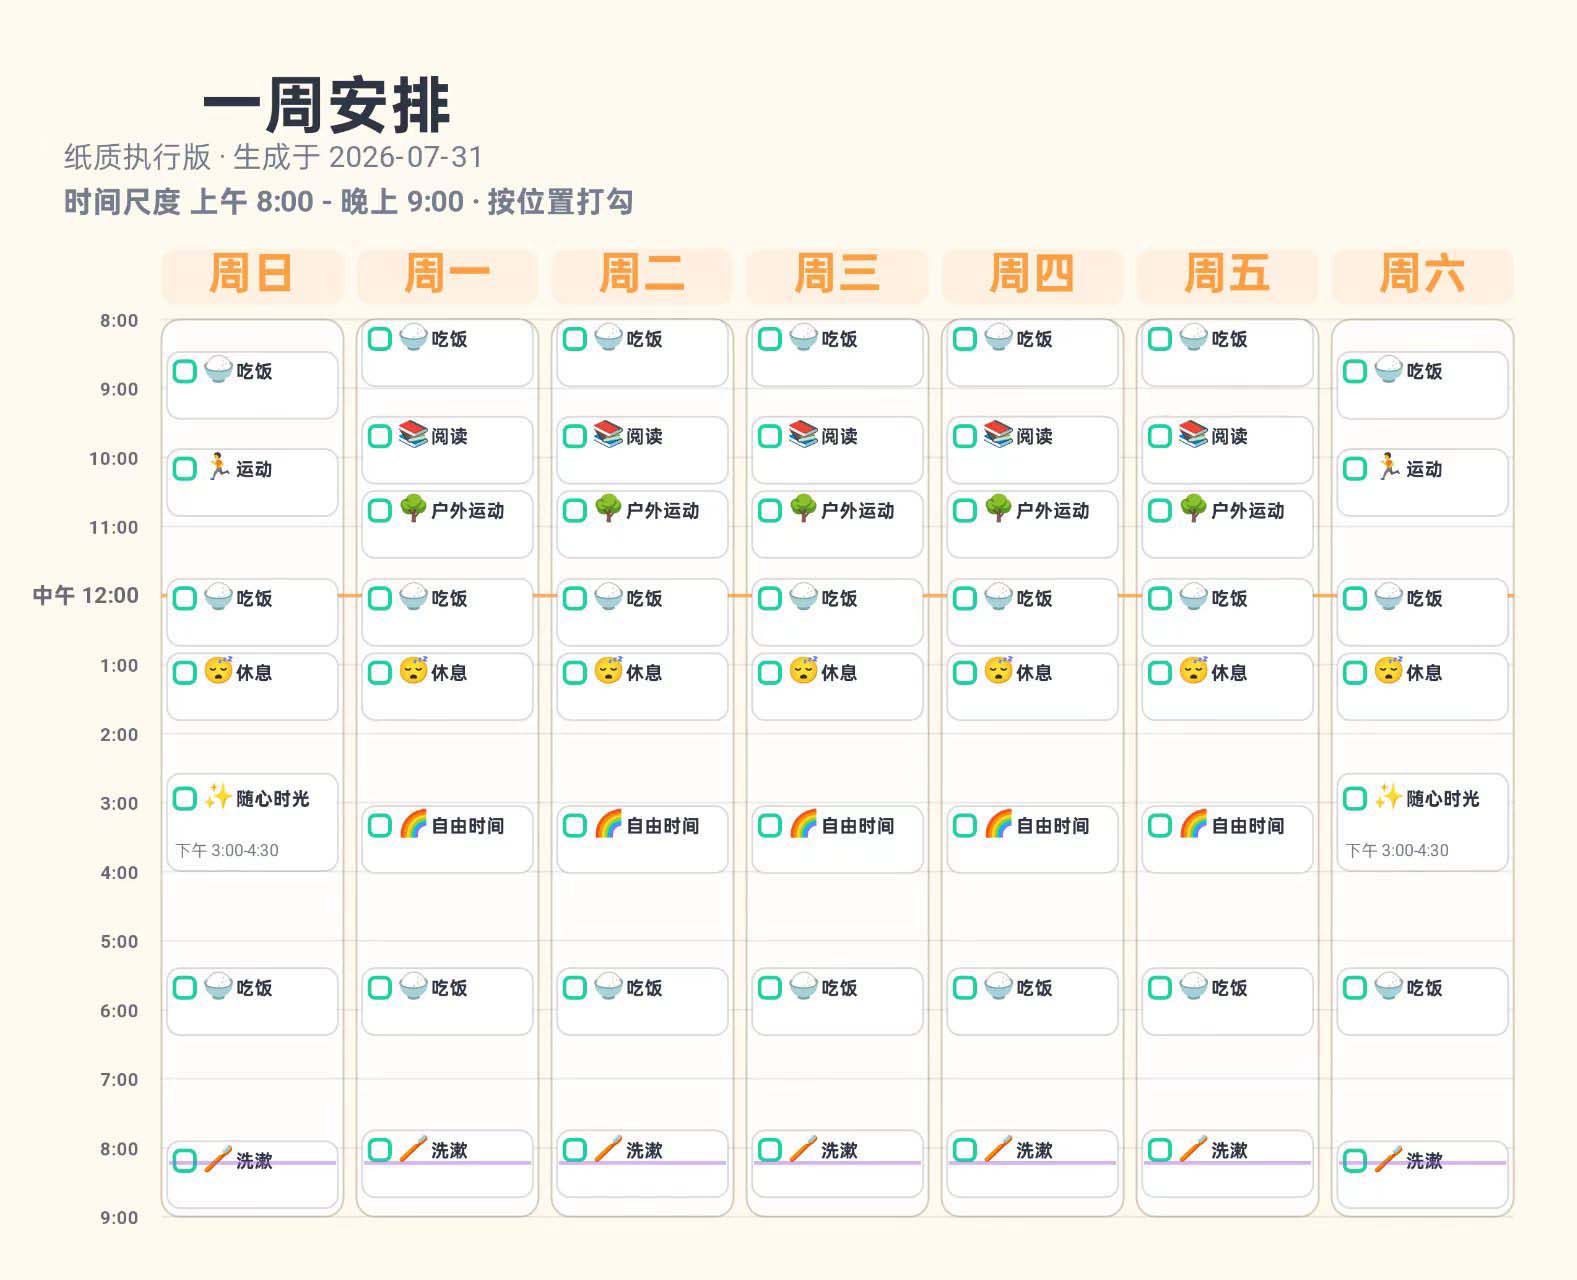1577x1280 pixels.
Task: Select the 周三 column header
Action: click(x=837, y=274)
